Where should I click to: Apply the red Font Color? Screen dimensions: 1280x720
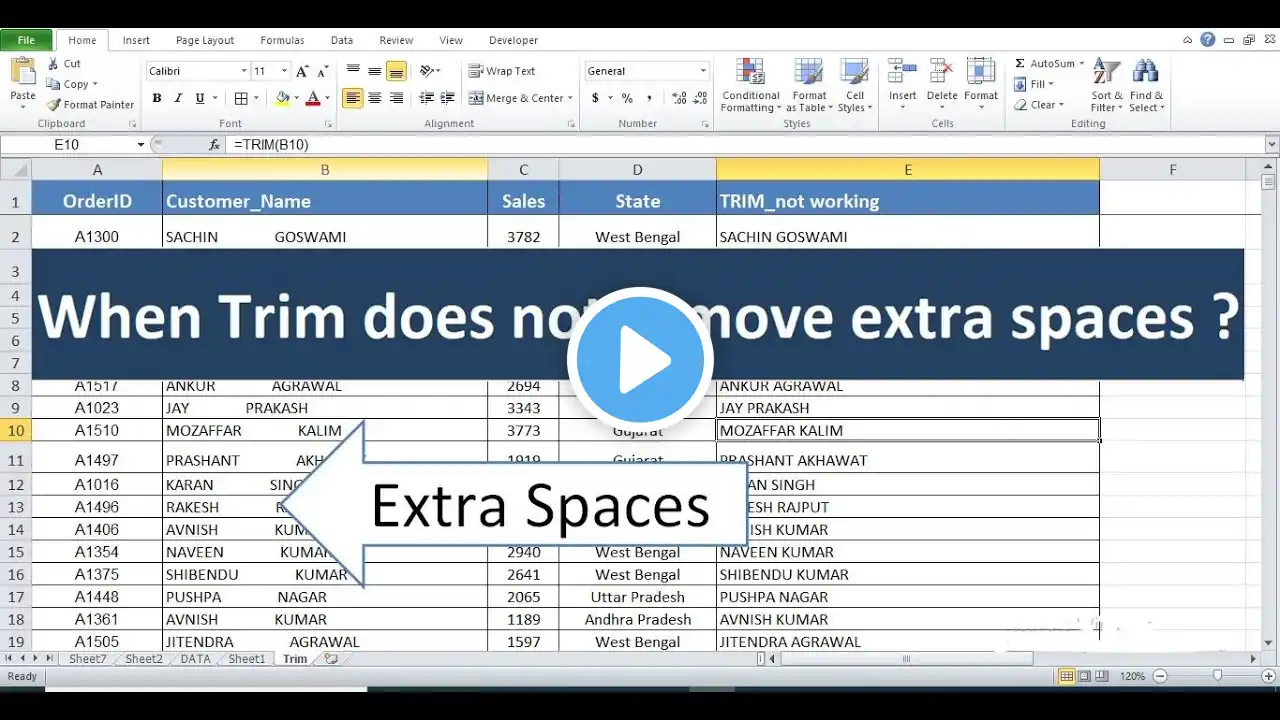click(313, 98)
